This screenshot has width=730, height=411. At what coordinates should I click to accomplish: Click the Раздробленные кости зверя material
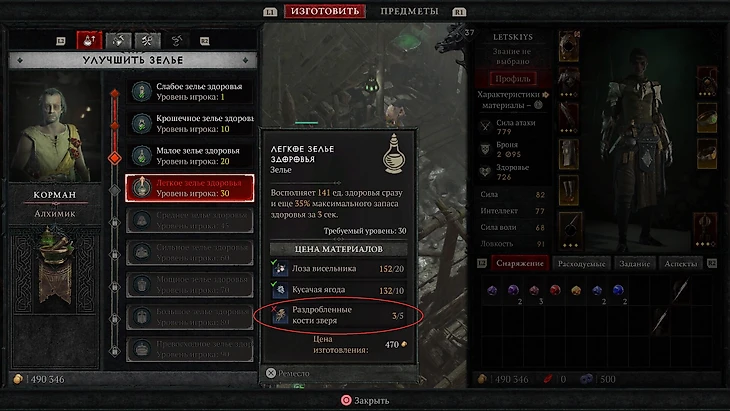[338, 315]
